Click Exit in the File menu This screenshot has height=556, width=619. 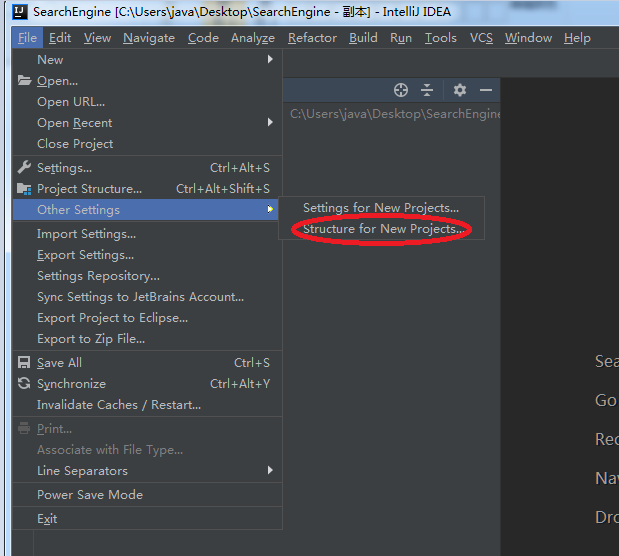click(x=147, y=518)
